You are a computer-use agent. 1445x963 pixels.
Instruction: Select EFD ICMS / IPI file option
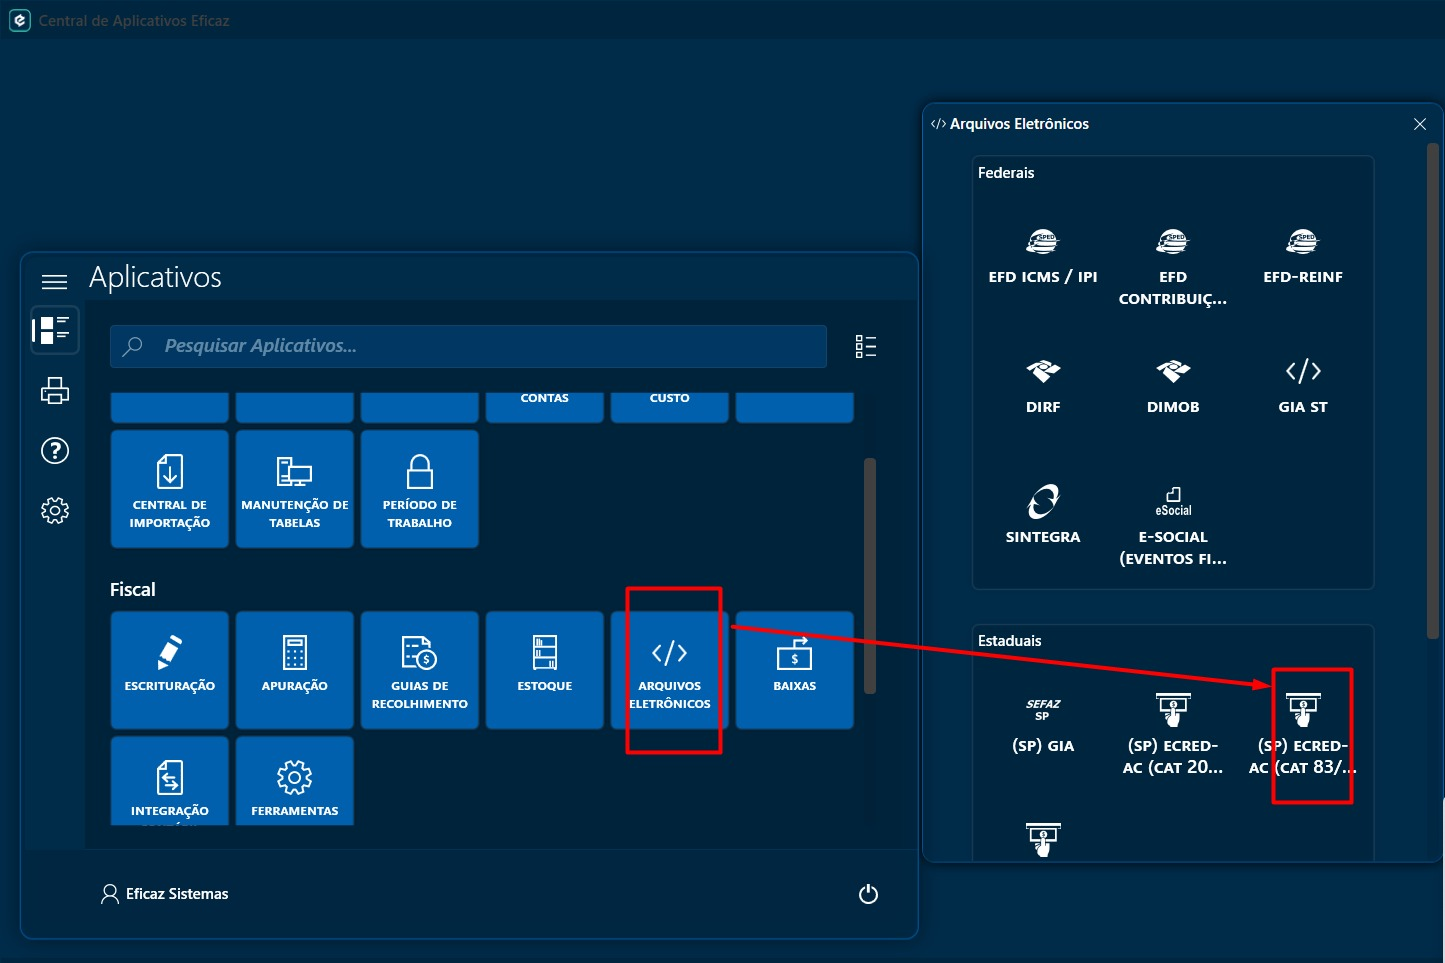click(1042, 255)
